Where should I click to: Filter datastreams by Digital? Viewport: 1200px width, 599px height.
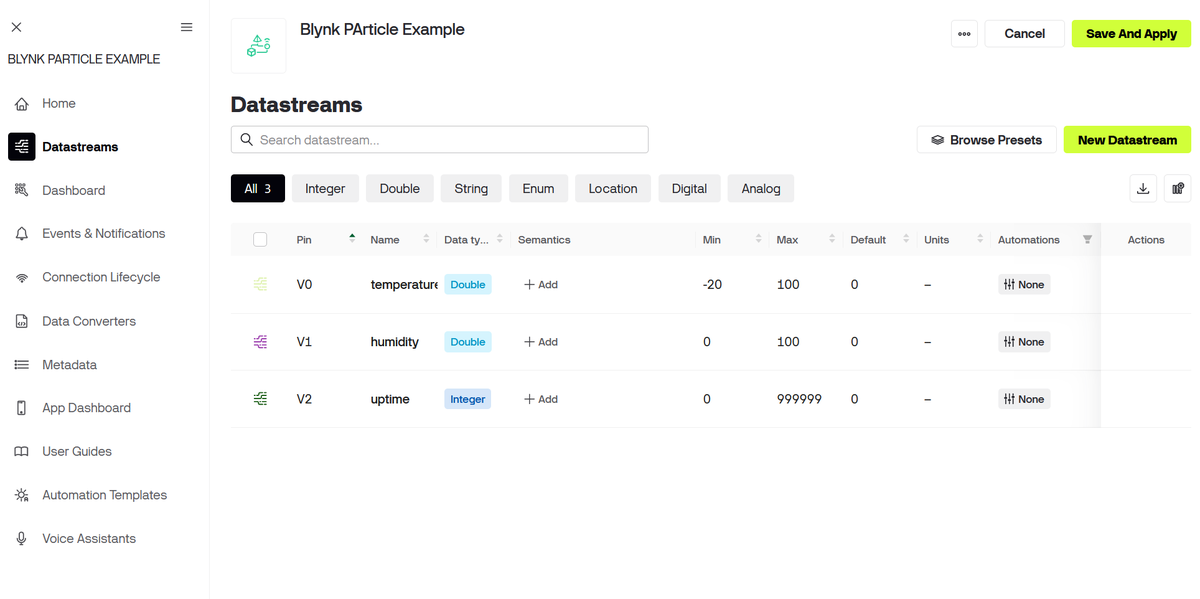pyautogui.click(x=689, y=189)
